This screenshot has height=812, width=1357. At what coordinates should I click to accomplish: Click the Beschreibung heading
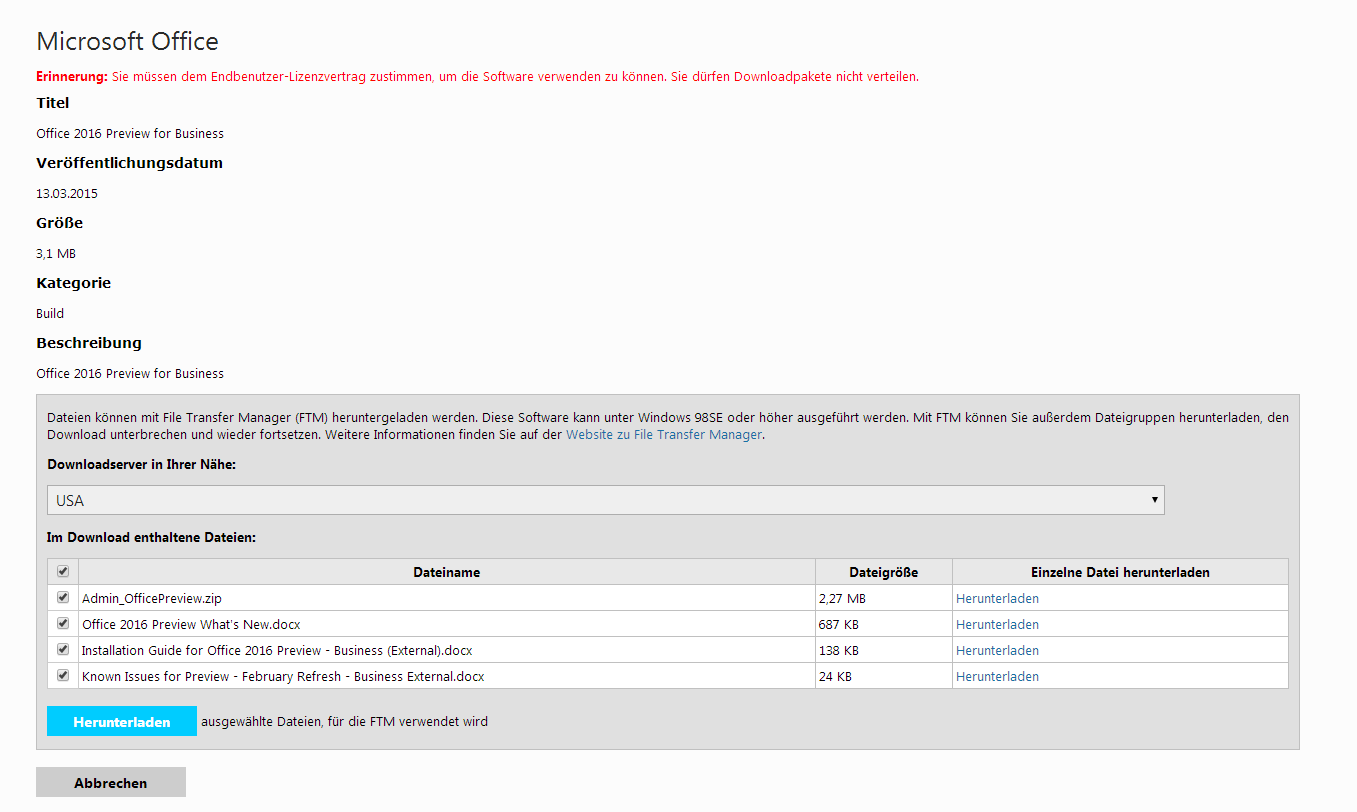89,343
